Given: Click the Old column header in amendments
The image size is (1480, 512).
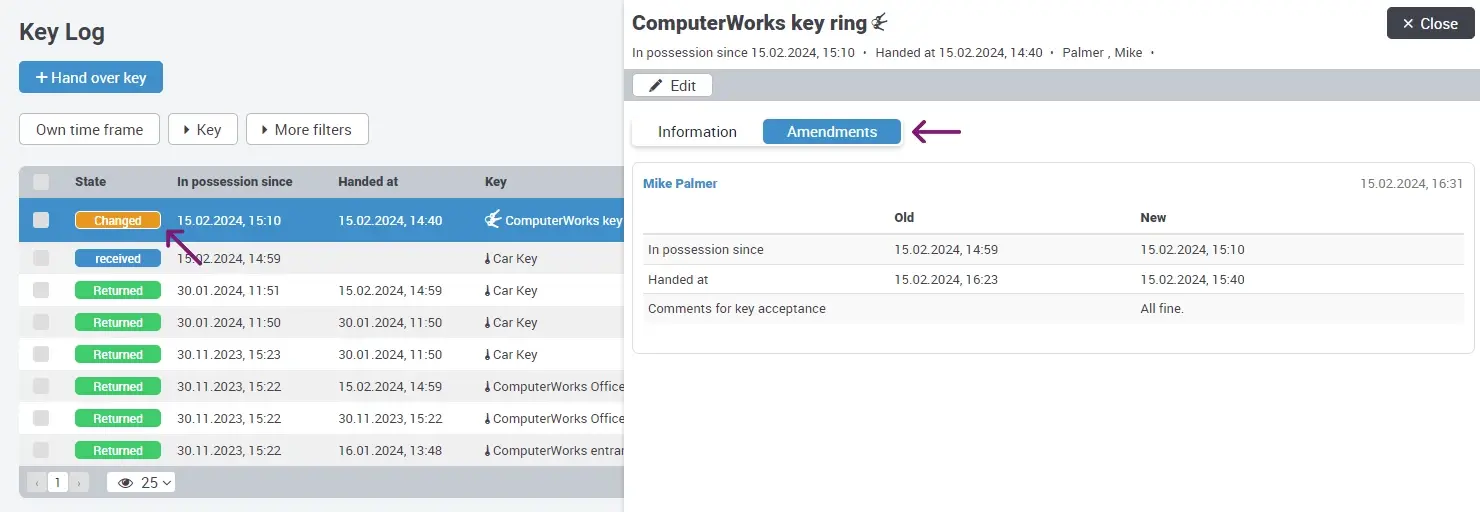Looking at the screenshot, I should 904,217.
